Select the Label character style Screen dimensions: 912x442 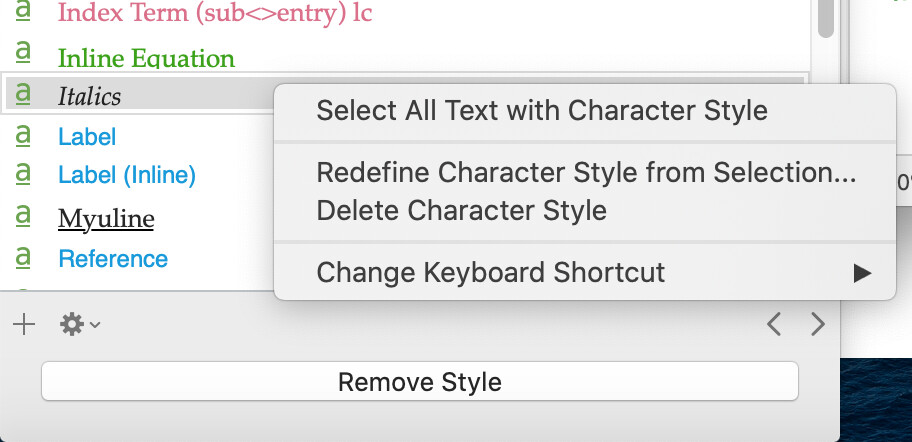[x=87, y=137]
